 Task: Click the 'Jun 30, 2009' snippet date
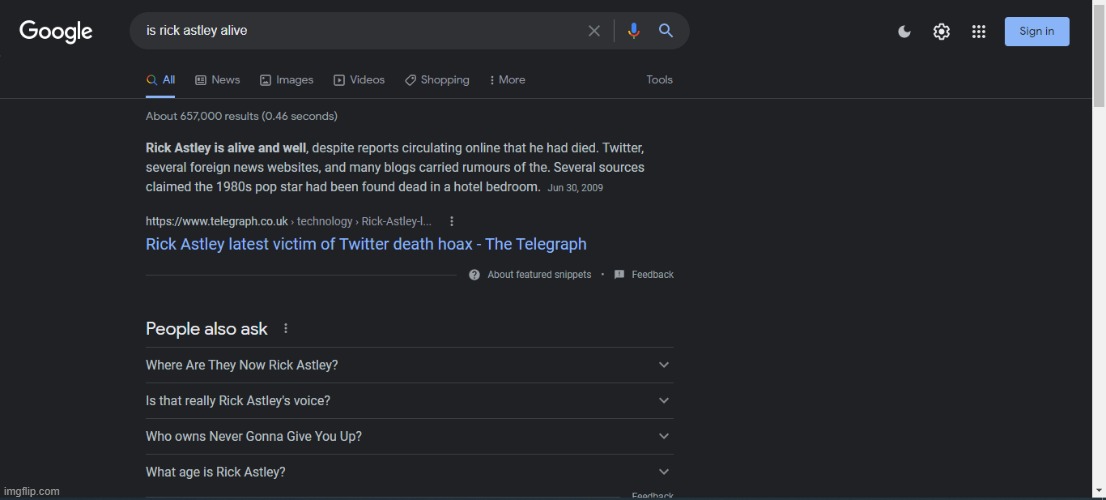pyautogui.click(x=575, y=188)
